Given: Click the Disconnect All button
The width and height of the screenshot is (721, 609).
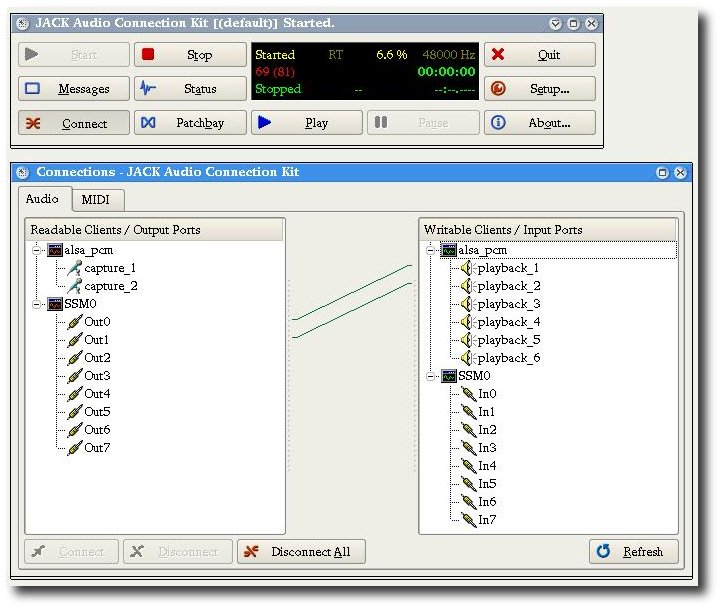Looking at the screenshot, I should pyautogui.click(x=302, y=552).
